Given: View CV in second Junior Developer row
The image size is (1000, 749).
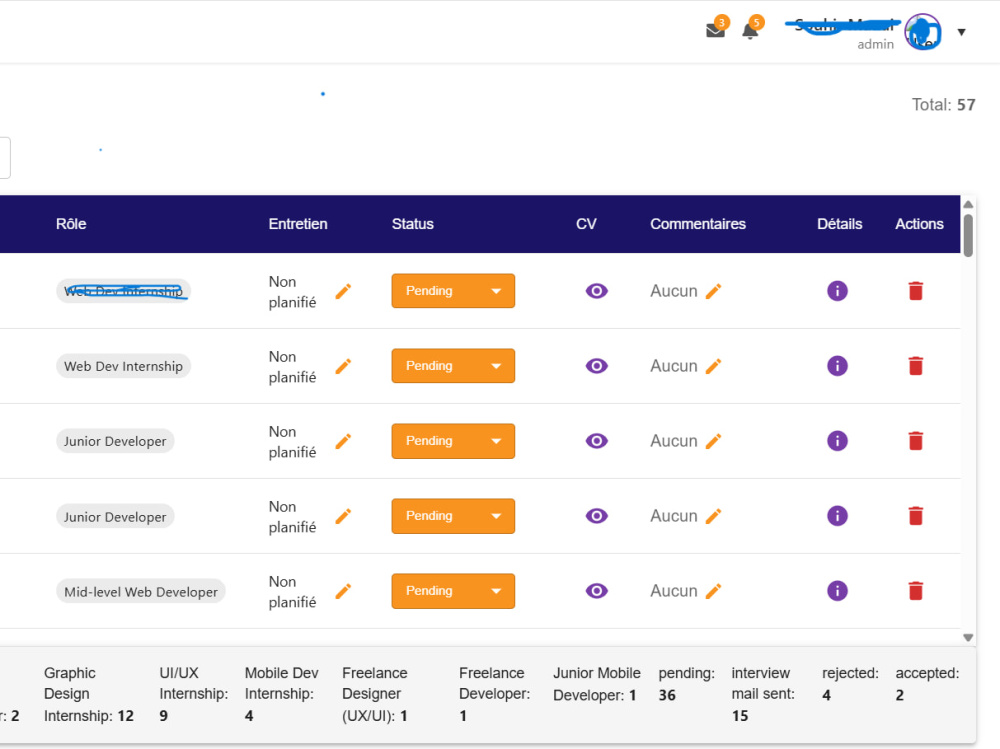Looking at the screenshot, I should tap(596, 515).
